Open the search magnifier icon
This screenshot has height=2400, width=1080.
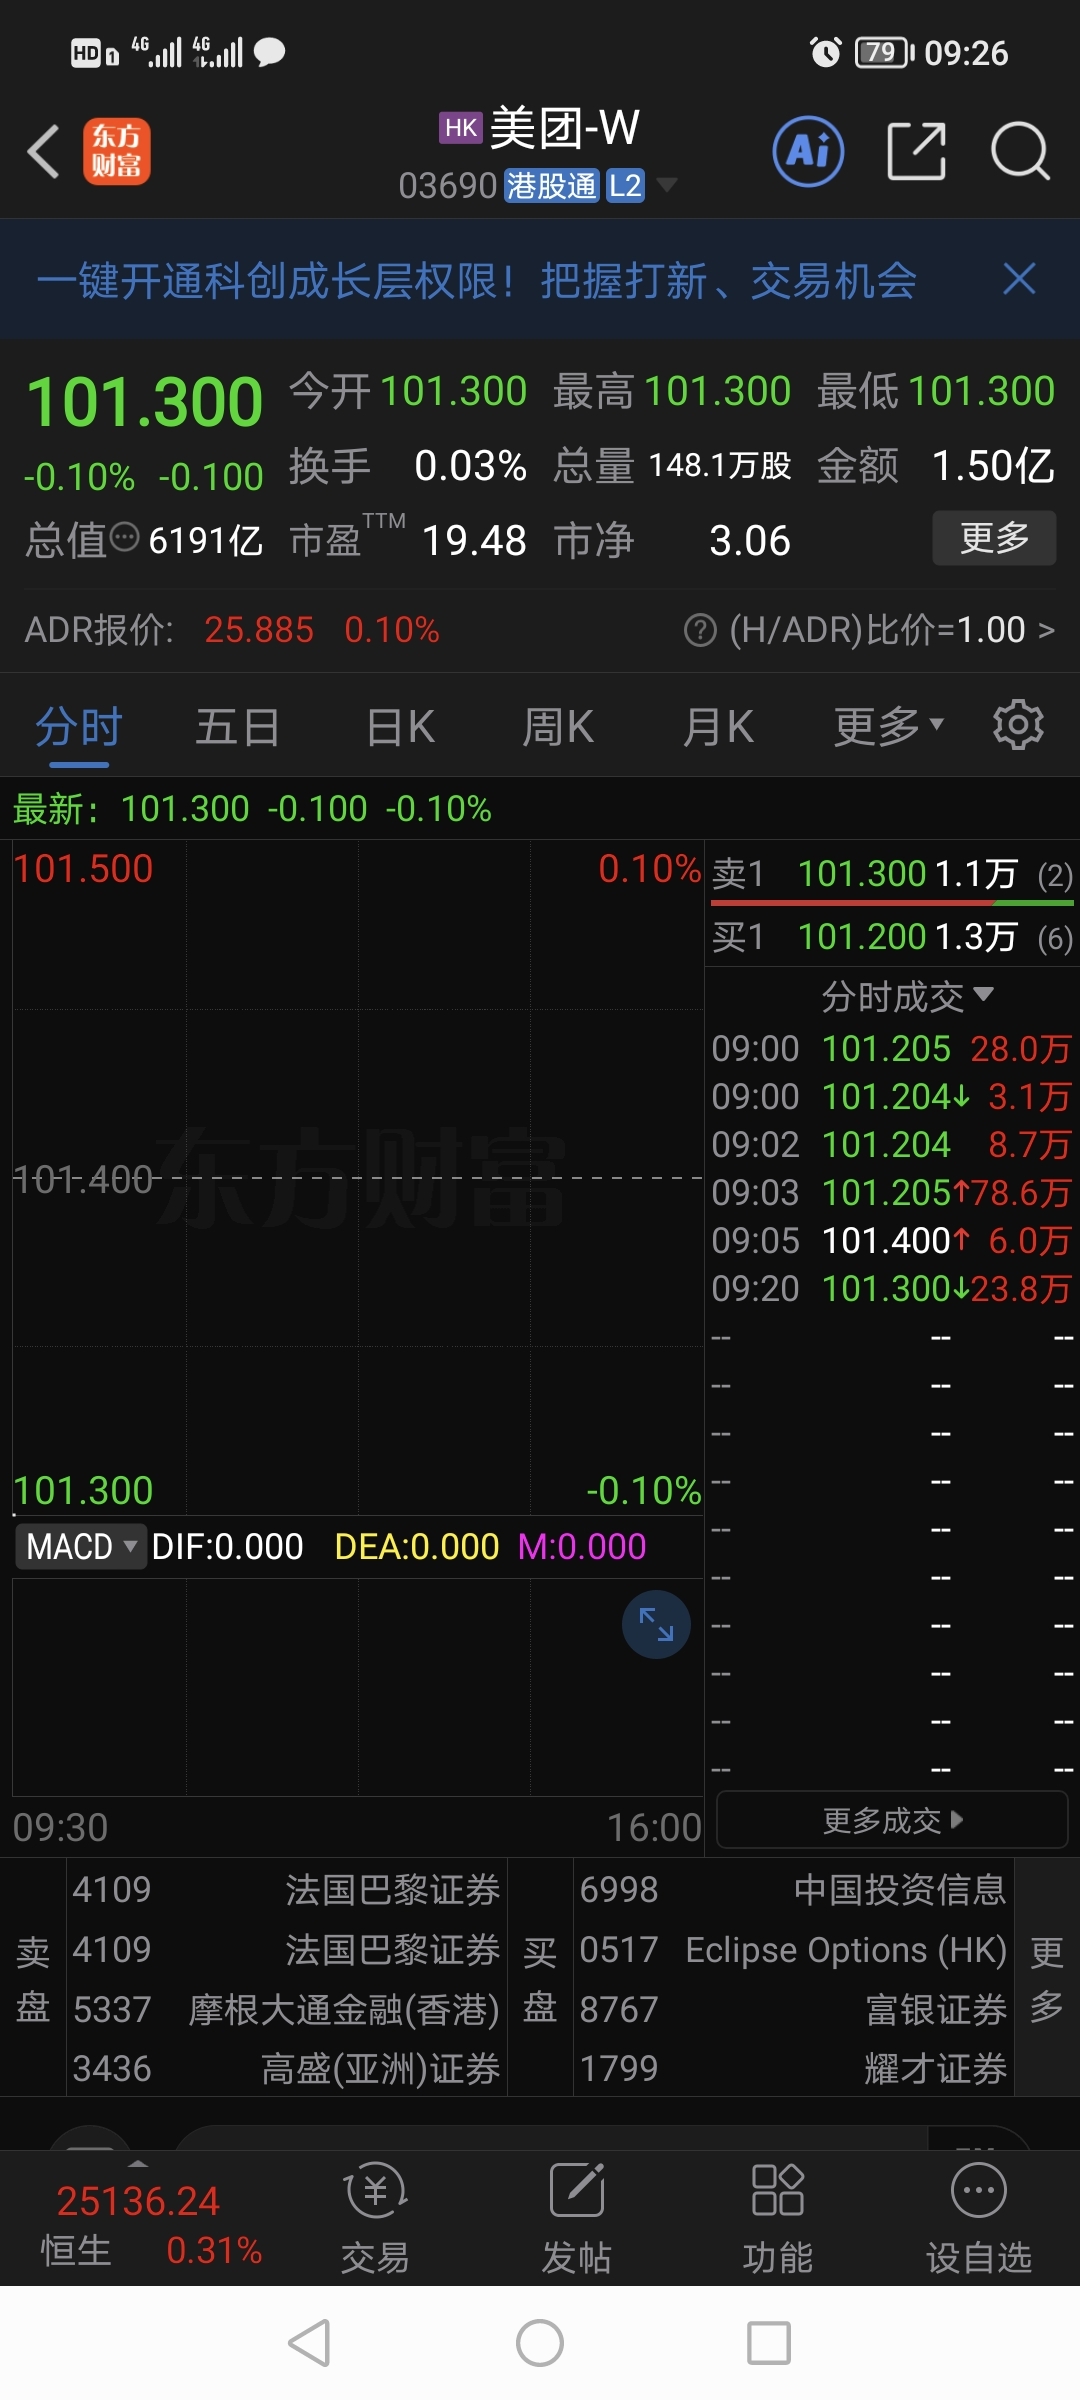[1020, 152]
